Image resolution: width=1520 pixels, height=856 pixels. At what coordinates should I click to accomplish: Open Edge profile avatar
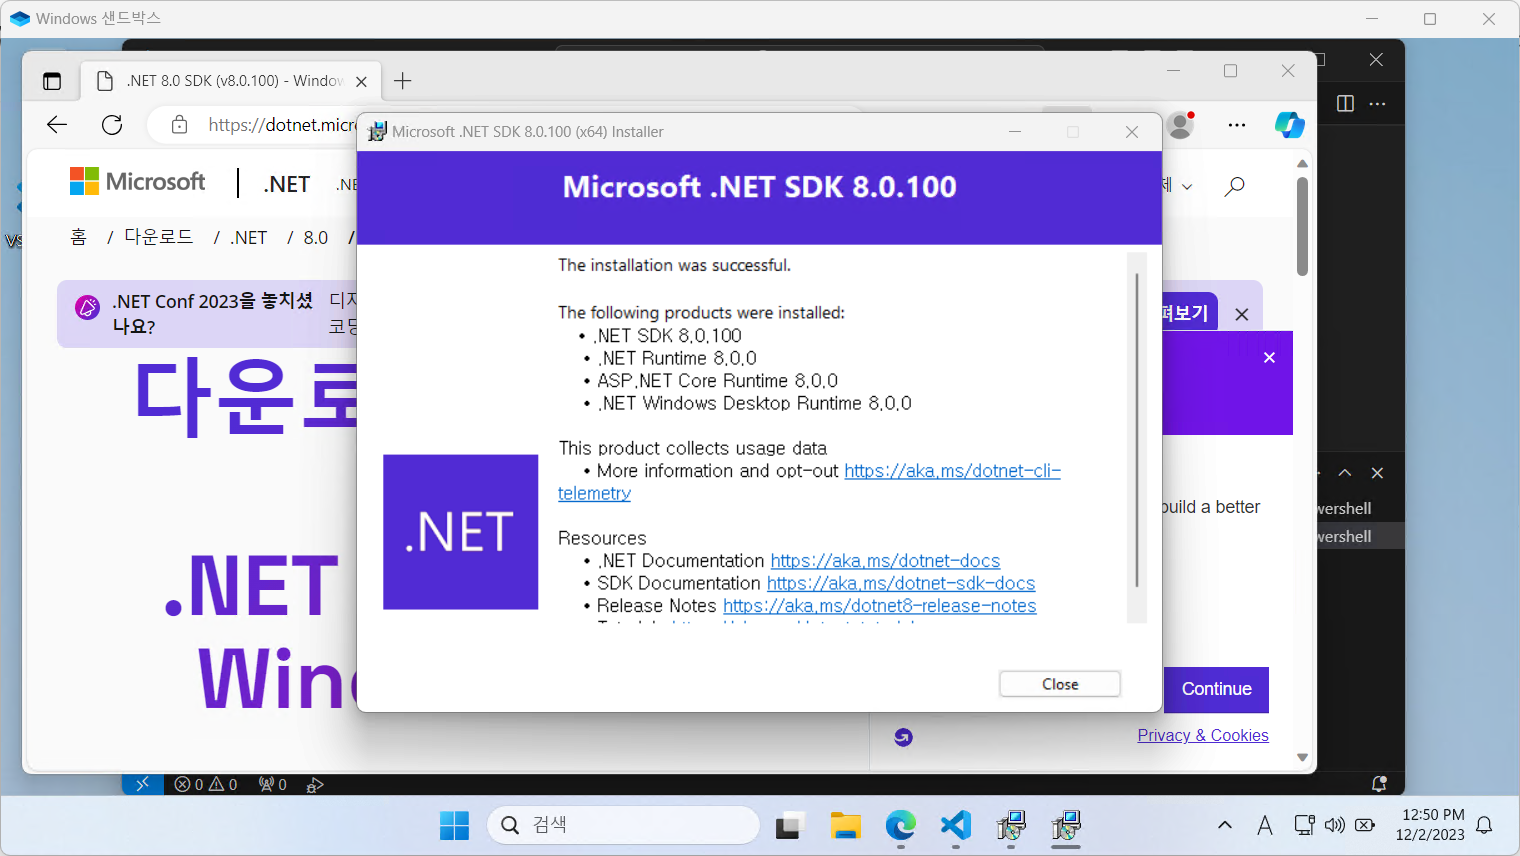1181,125
